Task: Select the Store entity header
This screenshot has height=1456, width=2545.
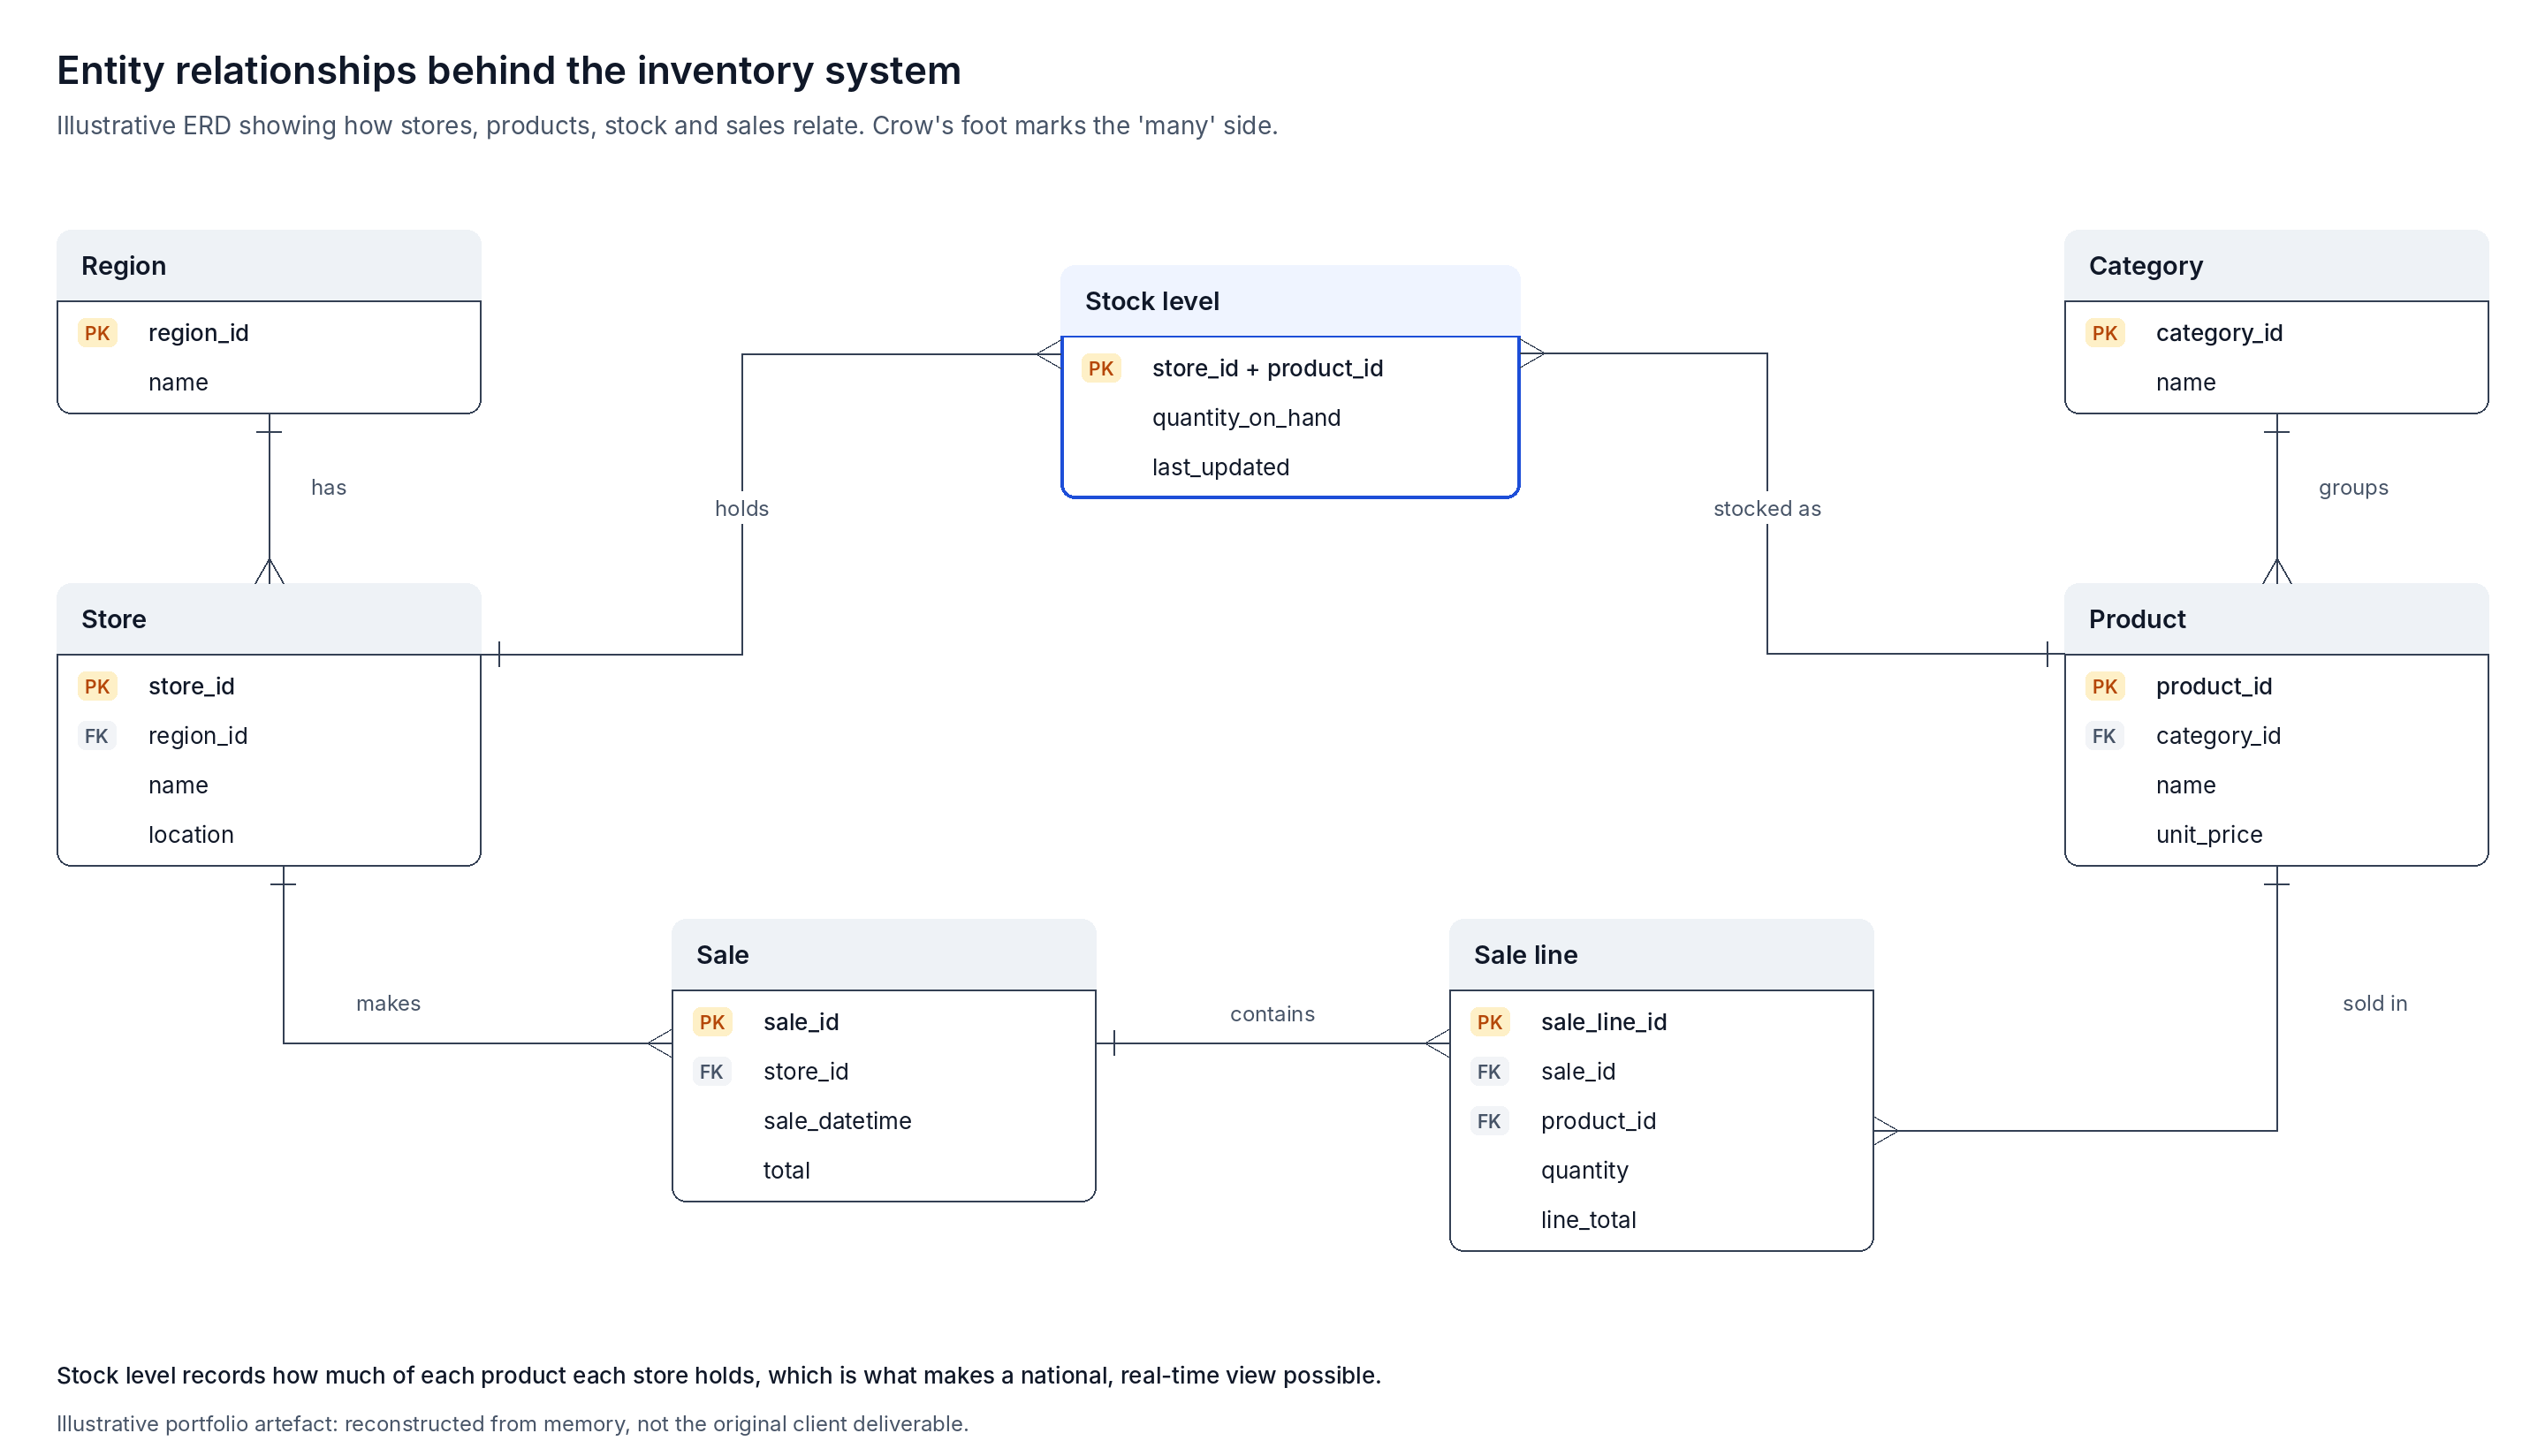Action: coord(269,619)
